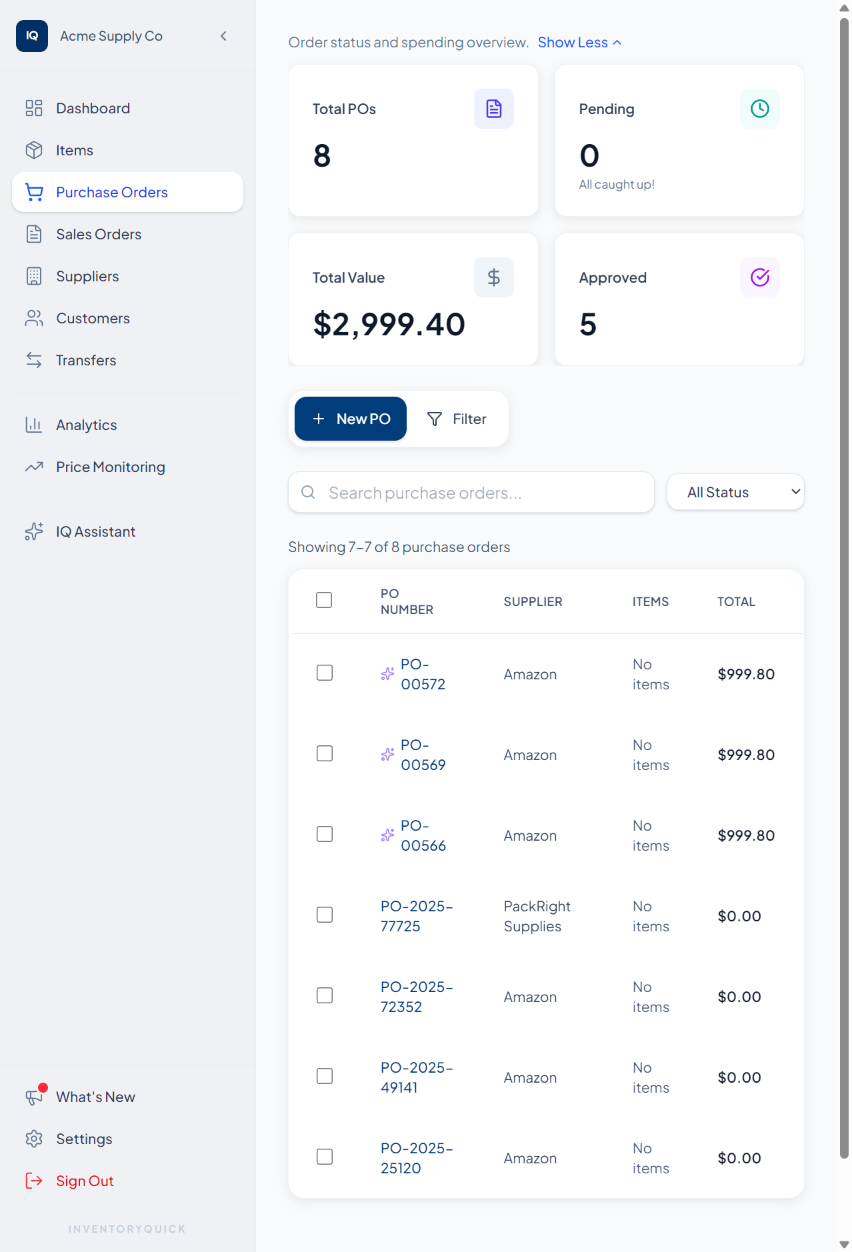The height and width of the screenshot is (1252, 852).
Task: Check the select-all checkbox in table header
Action: [x=324, y=600]
